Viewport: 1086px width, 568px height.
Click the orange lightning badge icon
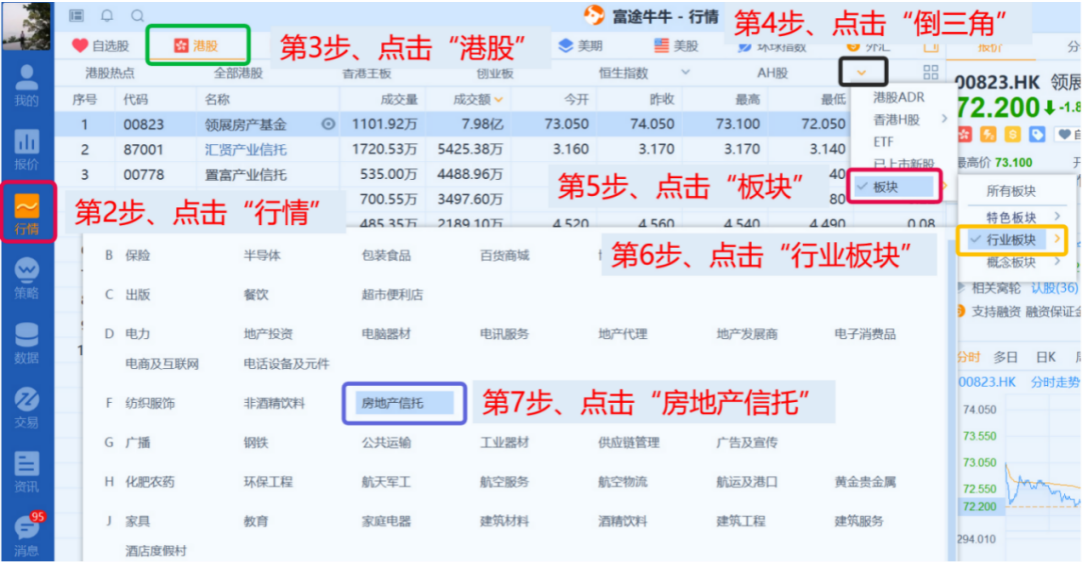pos(988,134)
